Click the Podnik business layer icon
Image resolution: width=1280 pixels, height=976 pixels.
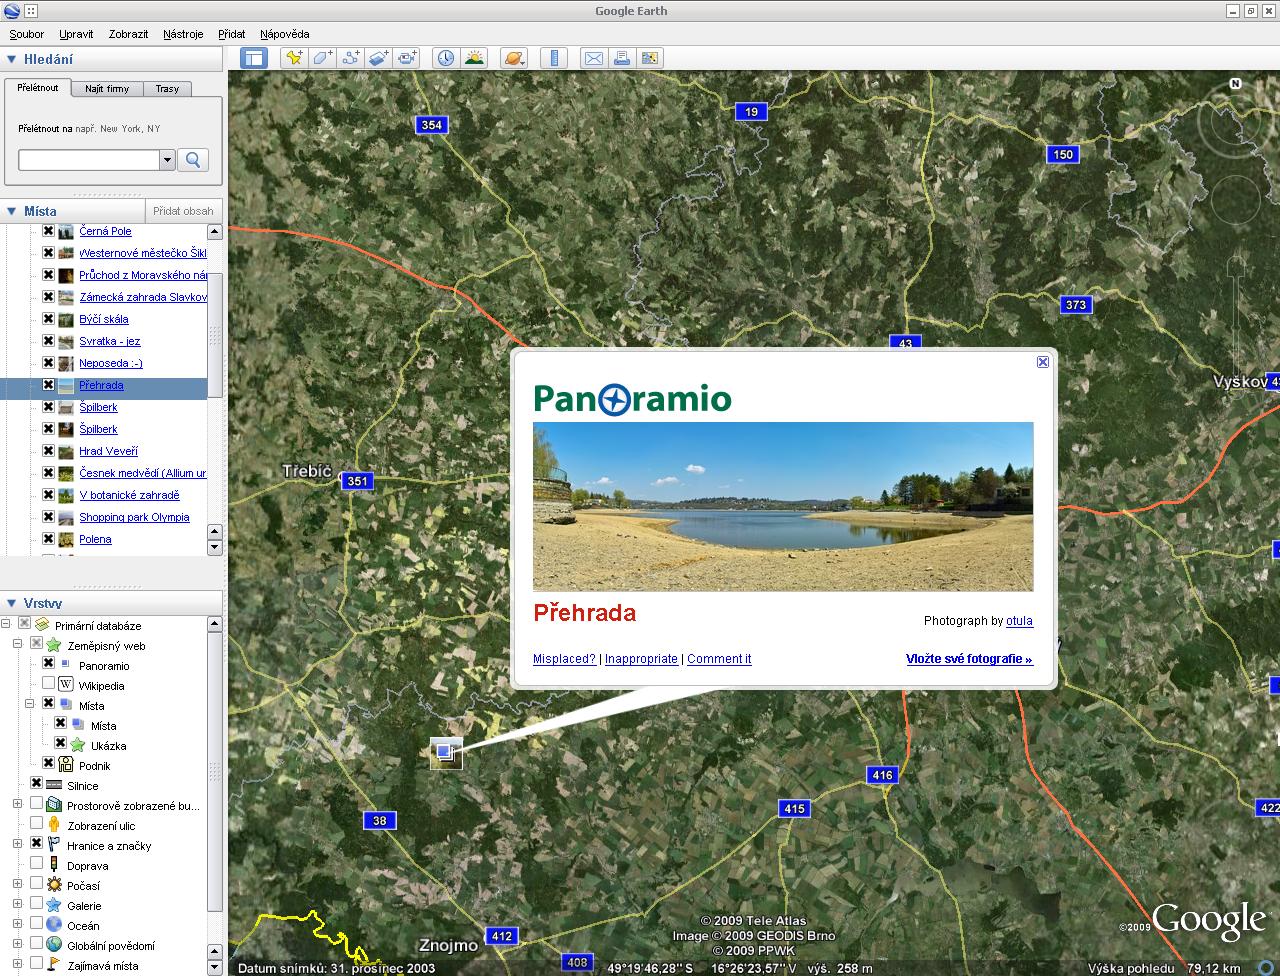(x=66, y=765)
